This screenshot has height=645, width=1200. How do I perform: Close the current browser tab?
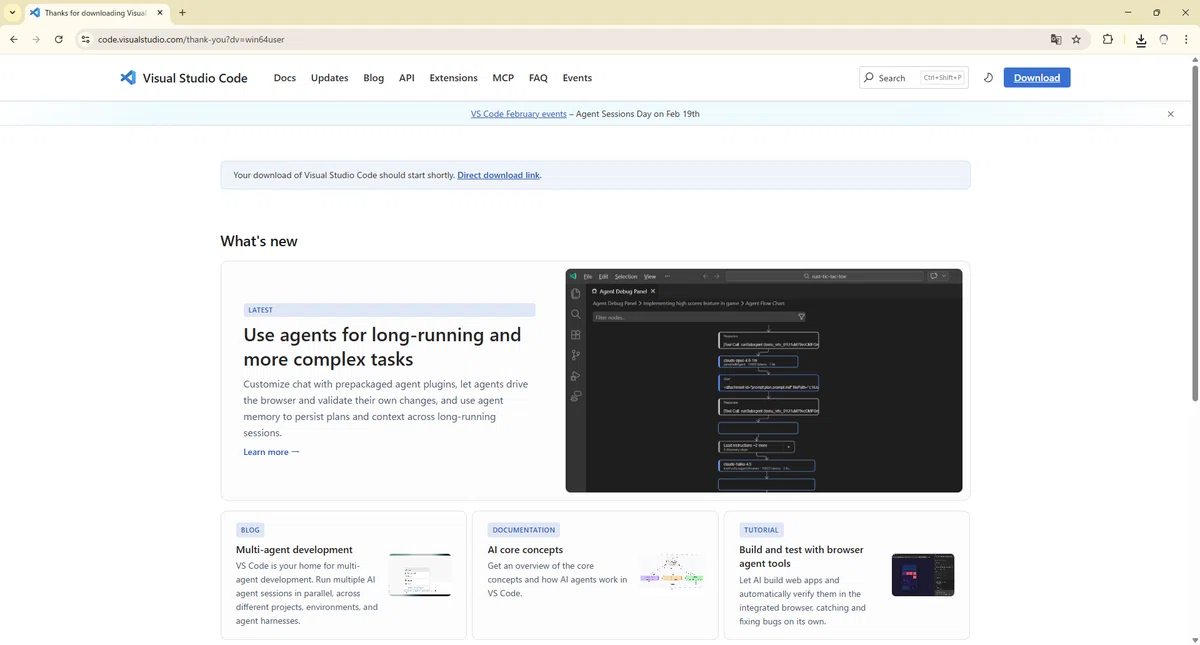pos(160,13)
